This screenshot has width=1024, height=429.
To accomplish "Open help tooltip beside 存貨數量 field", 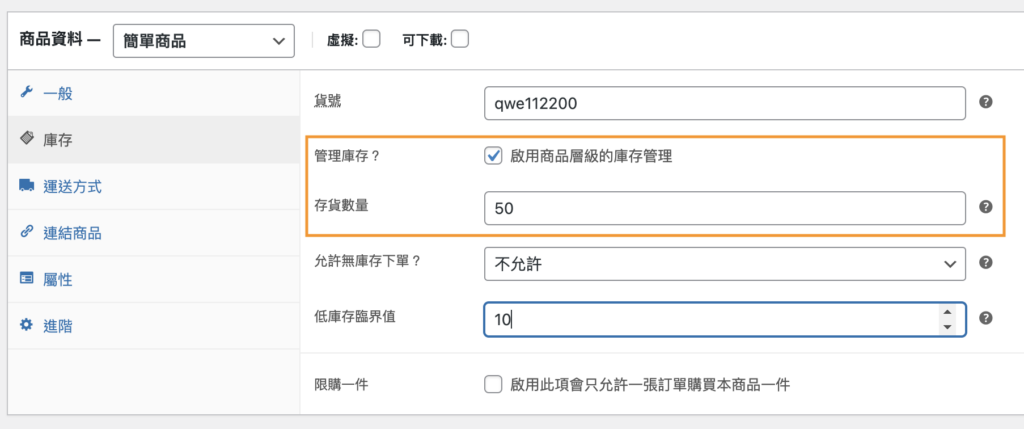I will (x=986, y=206).
